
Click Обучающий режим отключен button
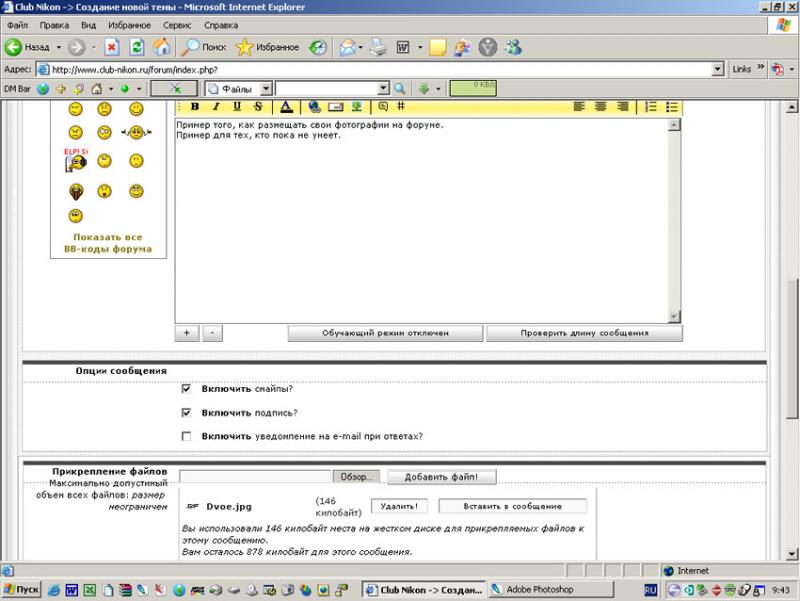pyautogui.click(x=385, y=333)
